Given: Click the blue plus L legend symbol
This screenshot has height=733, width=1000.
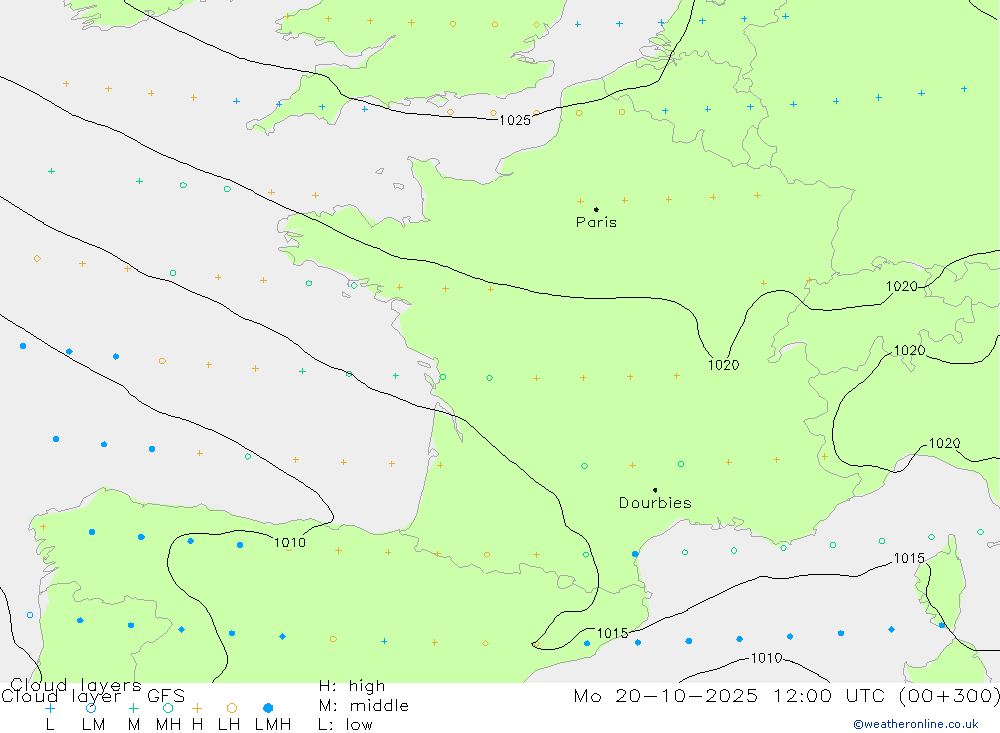Looking at the screenshot, I should [x=50, y=708].
